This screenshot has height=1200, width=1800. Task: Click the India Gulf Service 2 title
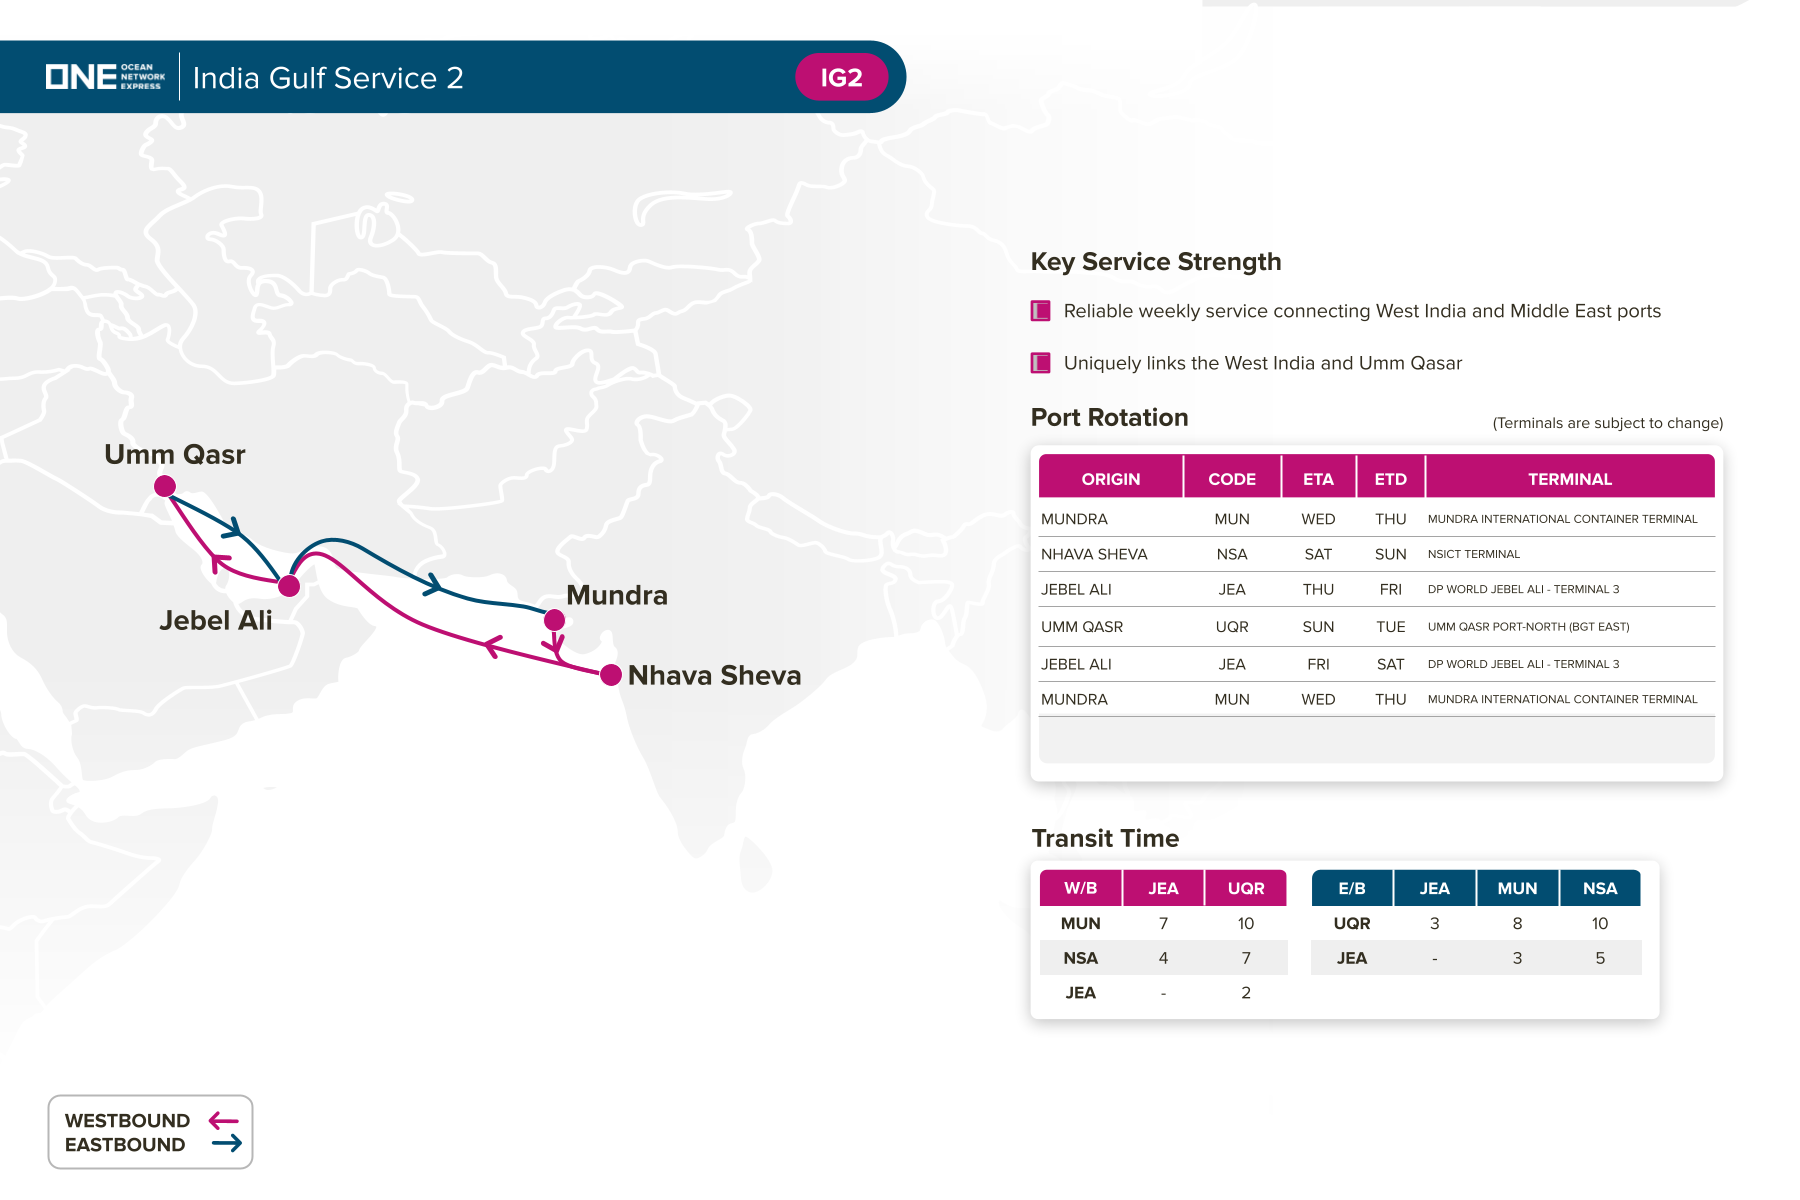tap(328, 78)
